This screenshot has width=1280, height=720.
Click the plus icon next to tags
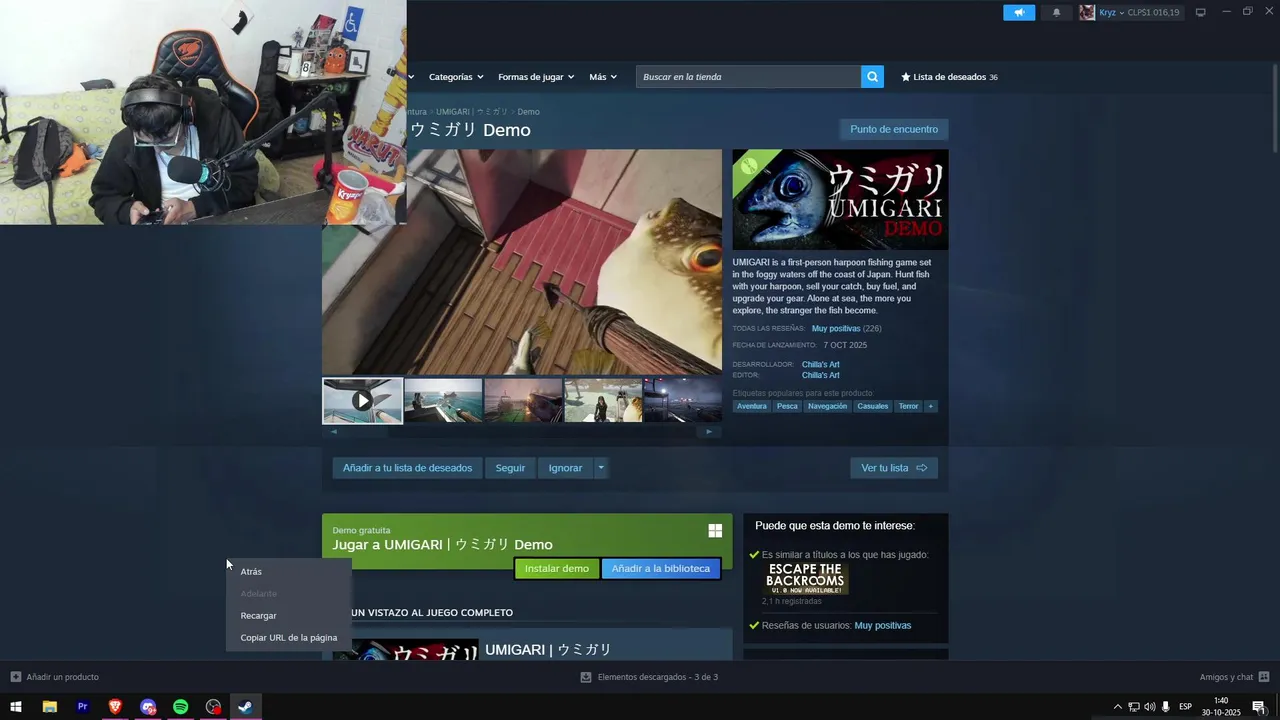pos(931,406)
